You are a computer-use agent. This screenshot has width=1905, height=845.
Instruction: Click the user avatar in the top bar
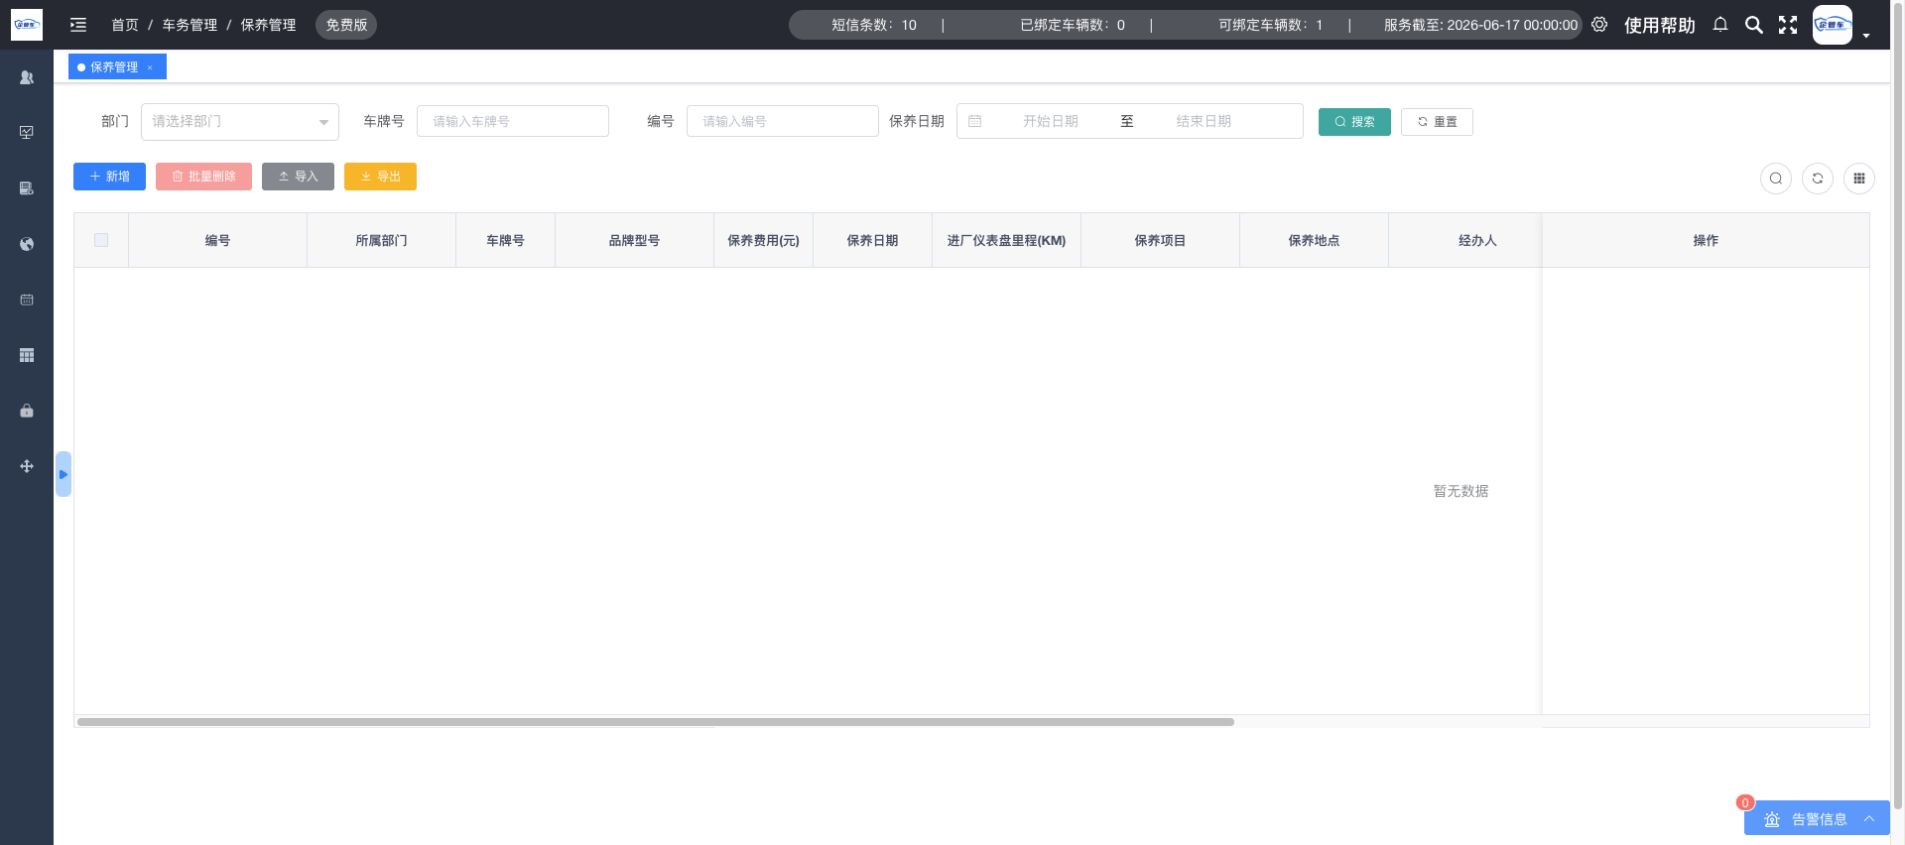coord(1832,25)
